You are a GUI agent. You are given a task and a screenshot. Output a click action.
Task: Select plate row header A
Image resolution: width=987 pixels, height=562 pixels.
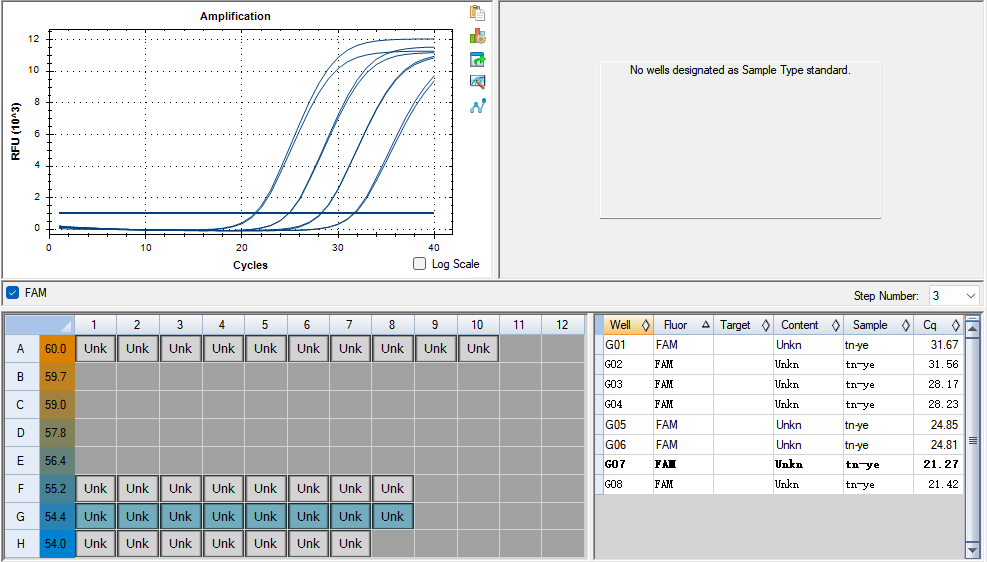point(21,349)
